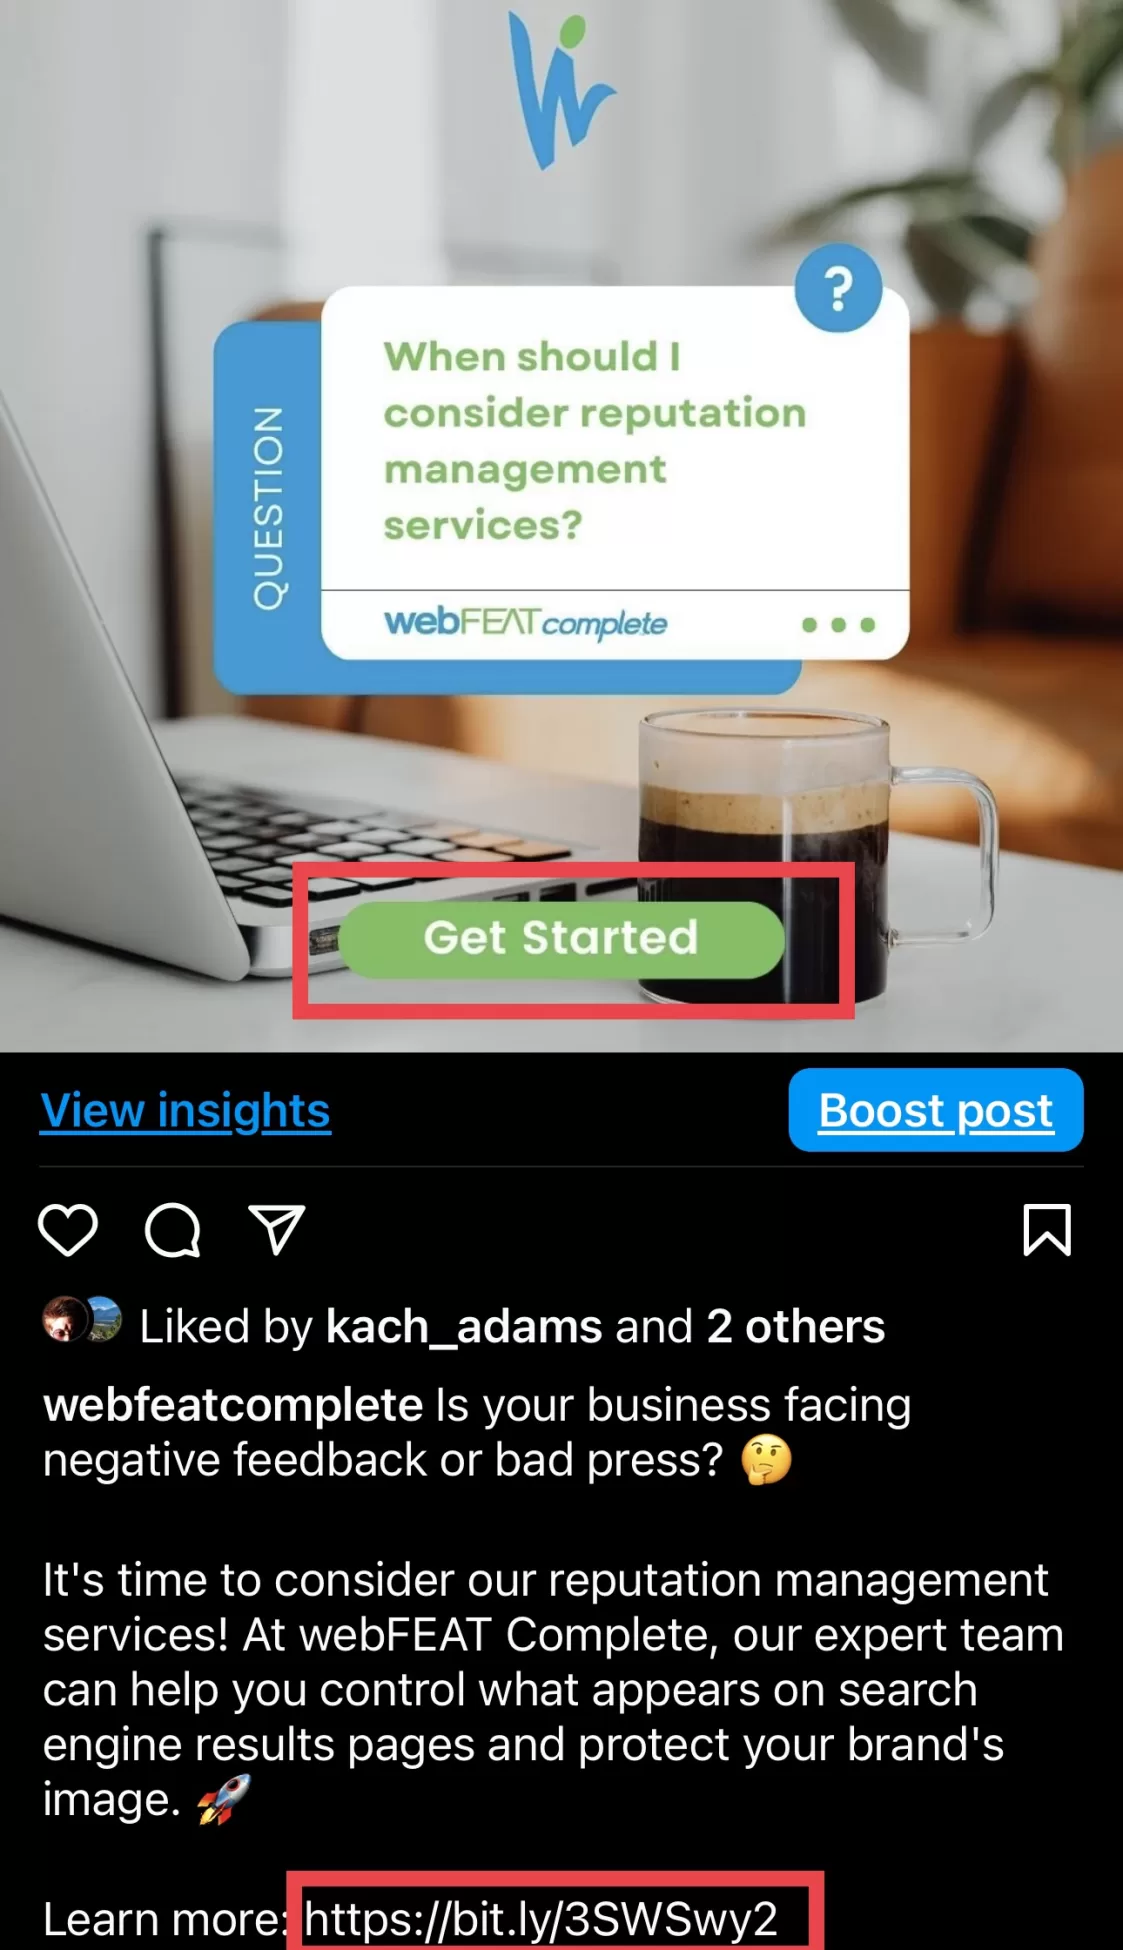Tap the webFEAT complete brand text
Image resolution: width=1123 pixels, height=1950 pixels.
pyautogui.click(x=525, y=623)
